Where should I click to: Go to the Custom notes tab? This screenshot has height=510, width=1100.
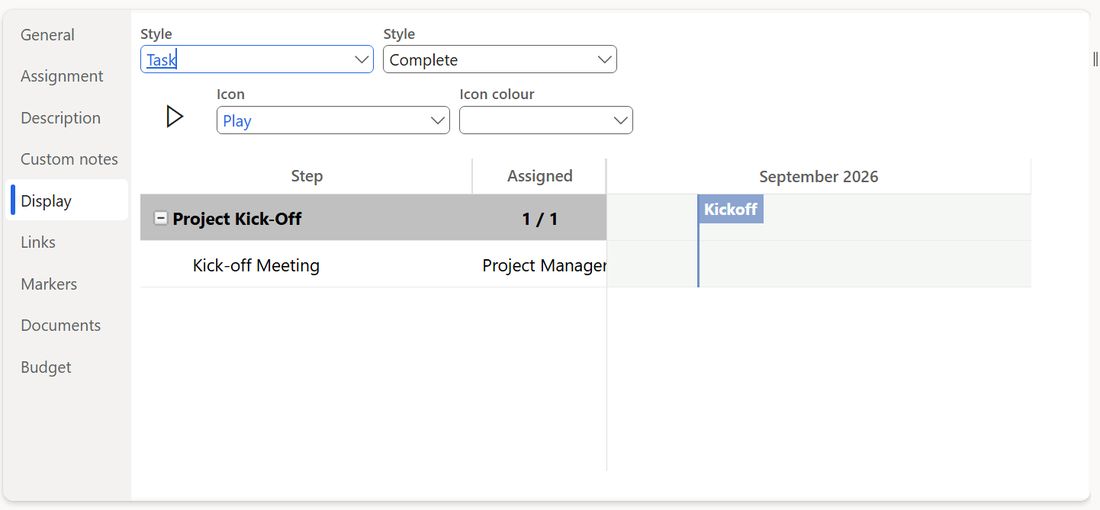(x=69, y=159)
